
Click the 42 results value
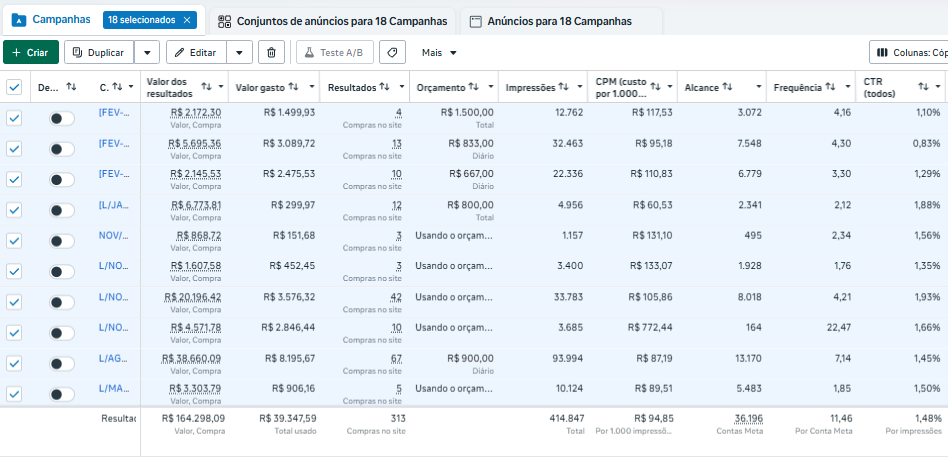coord(397,297)
